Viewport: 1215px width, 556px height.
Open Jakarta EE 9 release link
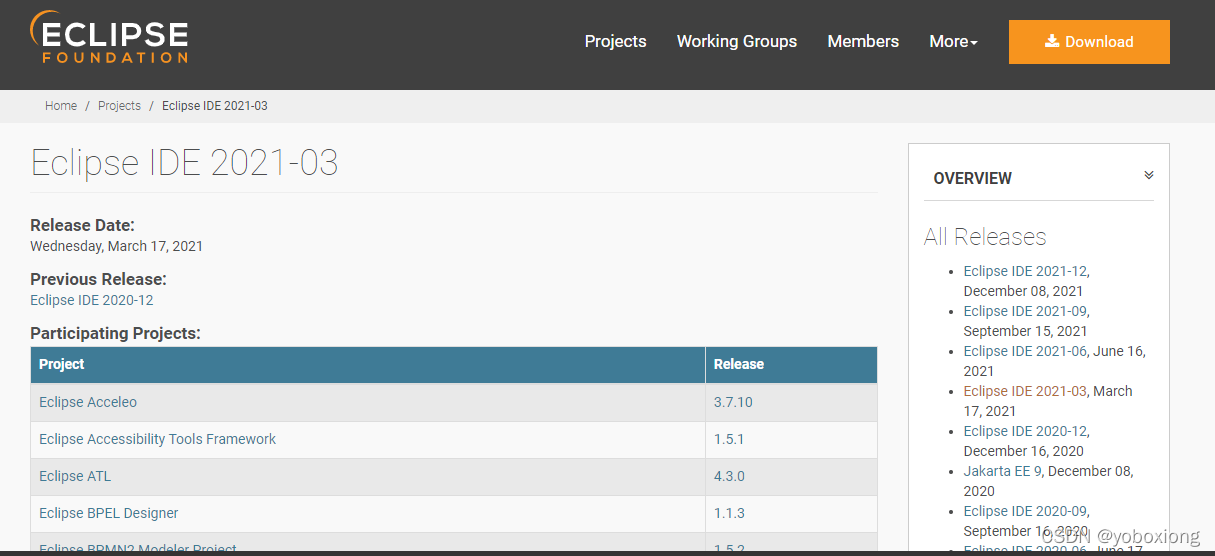coord(1004,471)
